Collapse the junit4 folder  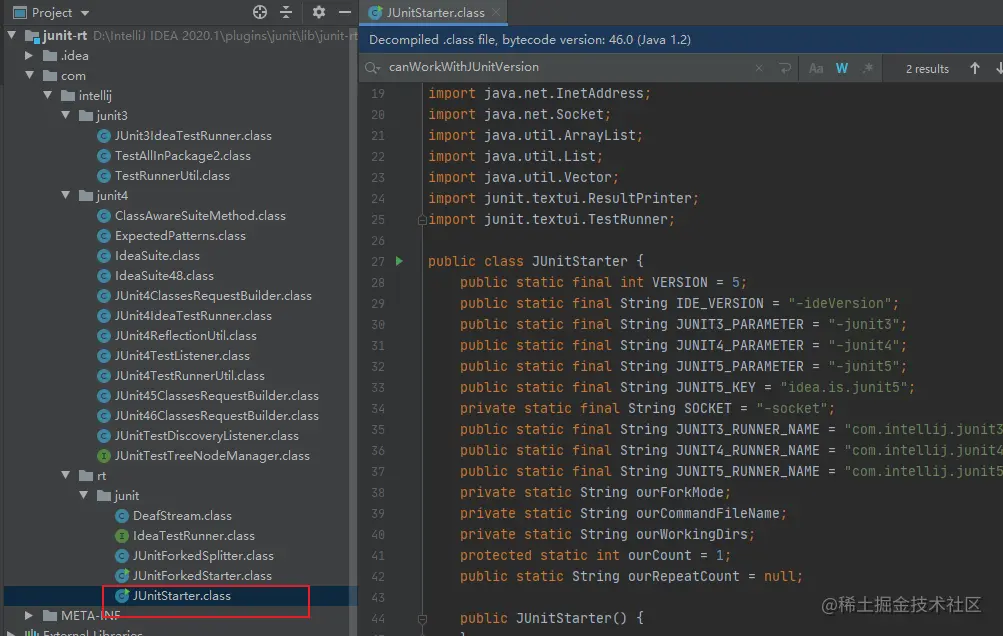tap(66, 195)
